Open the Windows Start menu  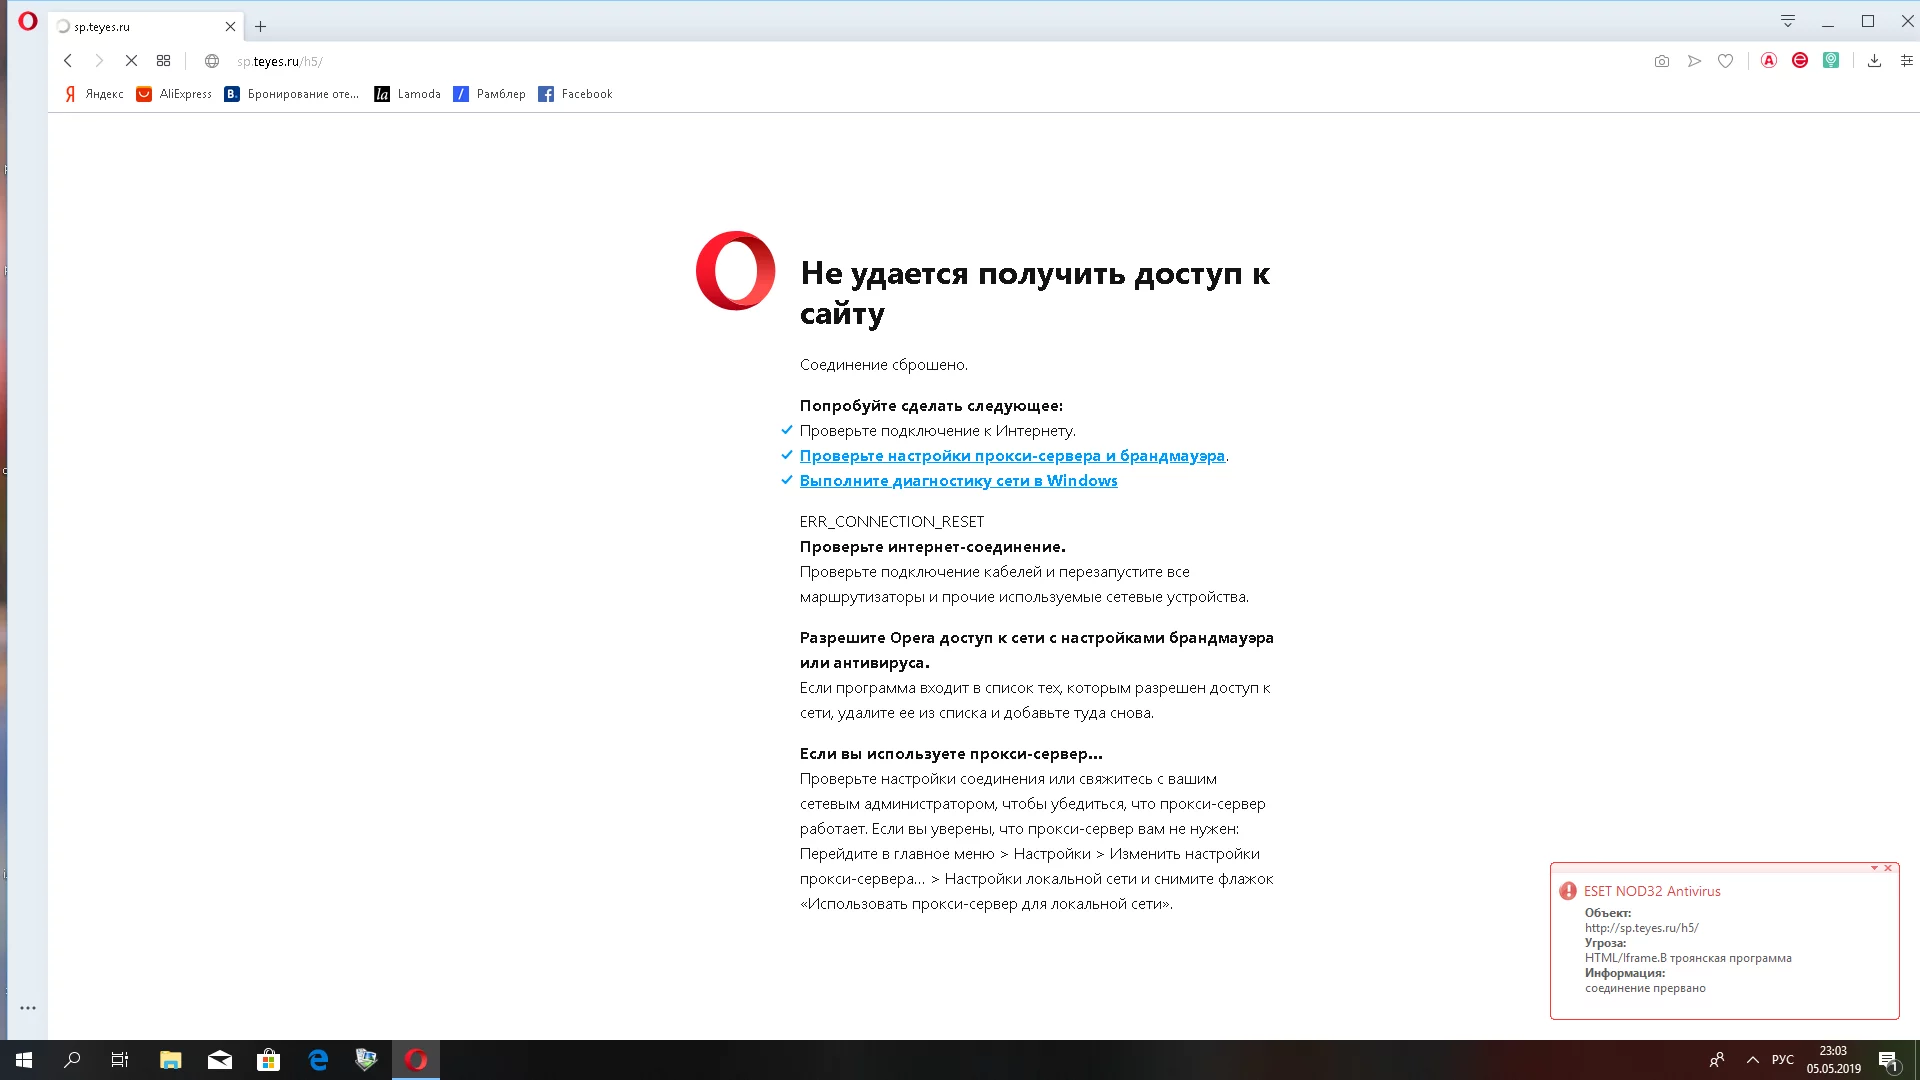pyautogui.click(x=24, y=1060)
